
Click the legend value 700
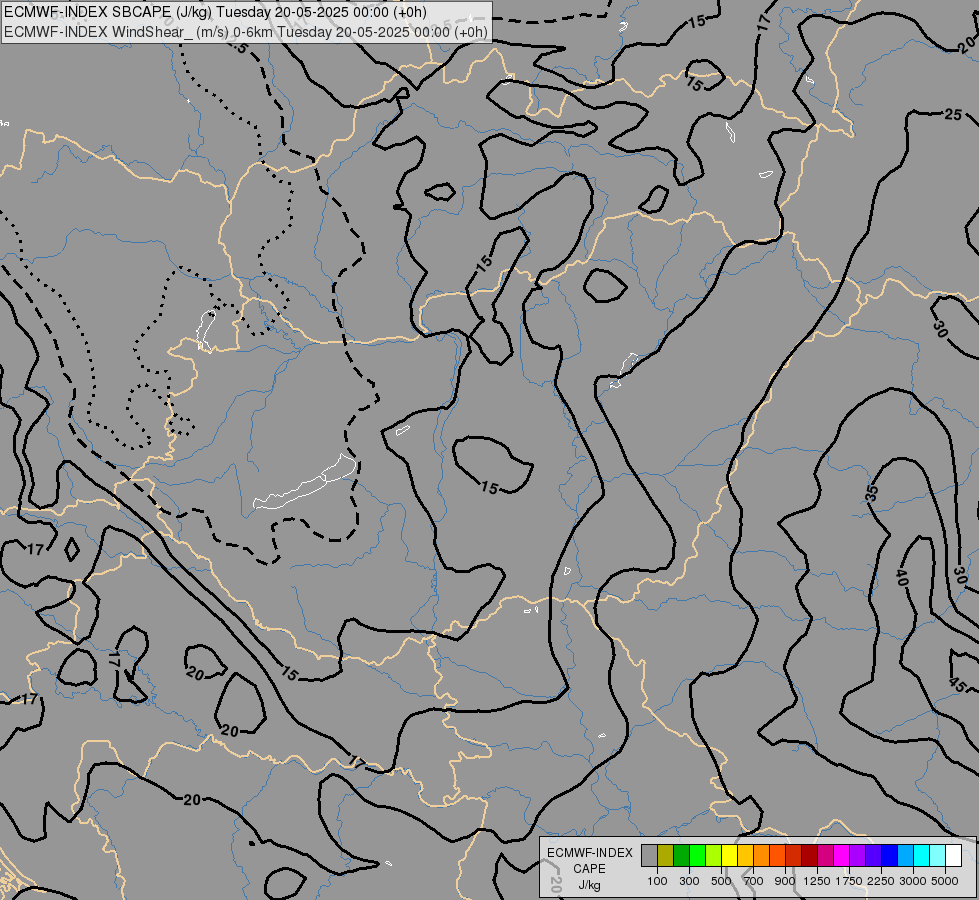[x=754, y=881]
